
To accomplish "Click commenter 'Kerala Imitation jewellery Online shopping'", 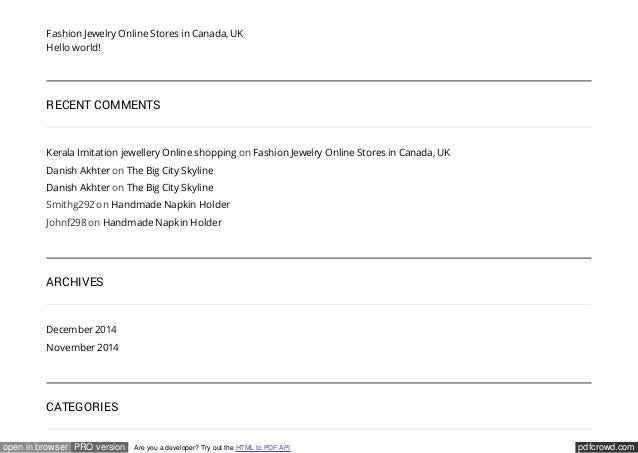I will click(x=141, y=153).
